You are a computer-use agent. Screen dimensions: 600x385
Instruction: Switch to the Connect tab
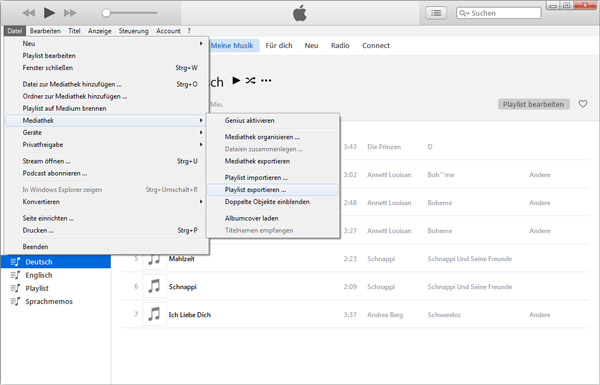tap(376, 46)
